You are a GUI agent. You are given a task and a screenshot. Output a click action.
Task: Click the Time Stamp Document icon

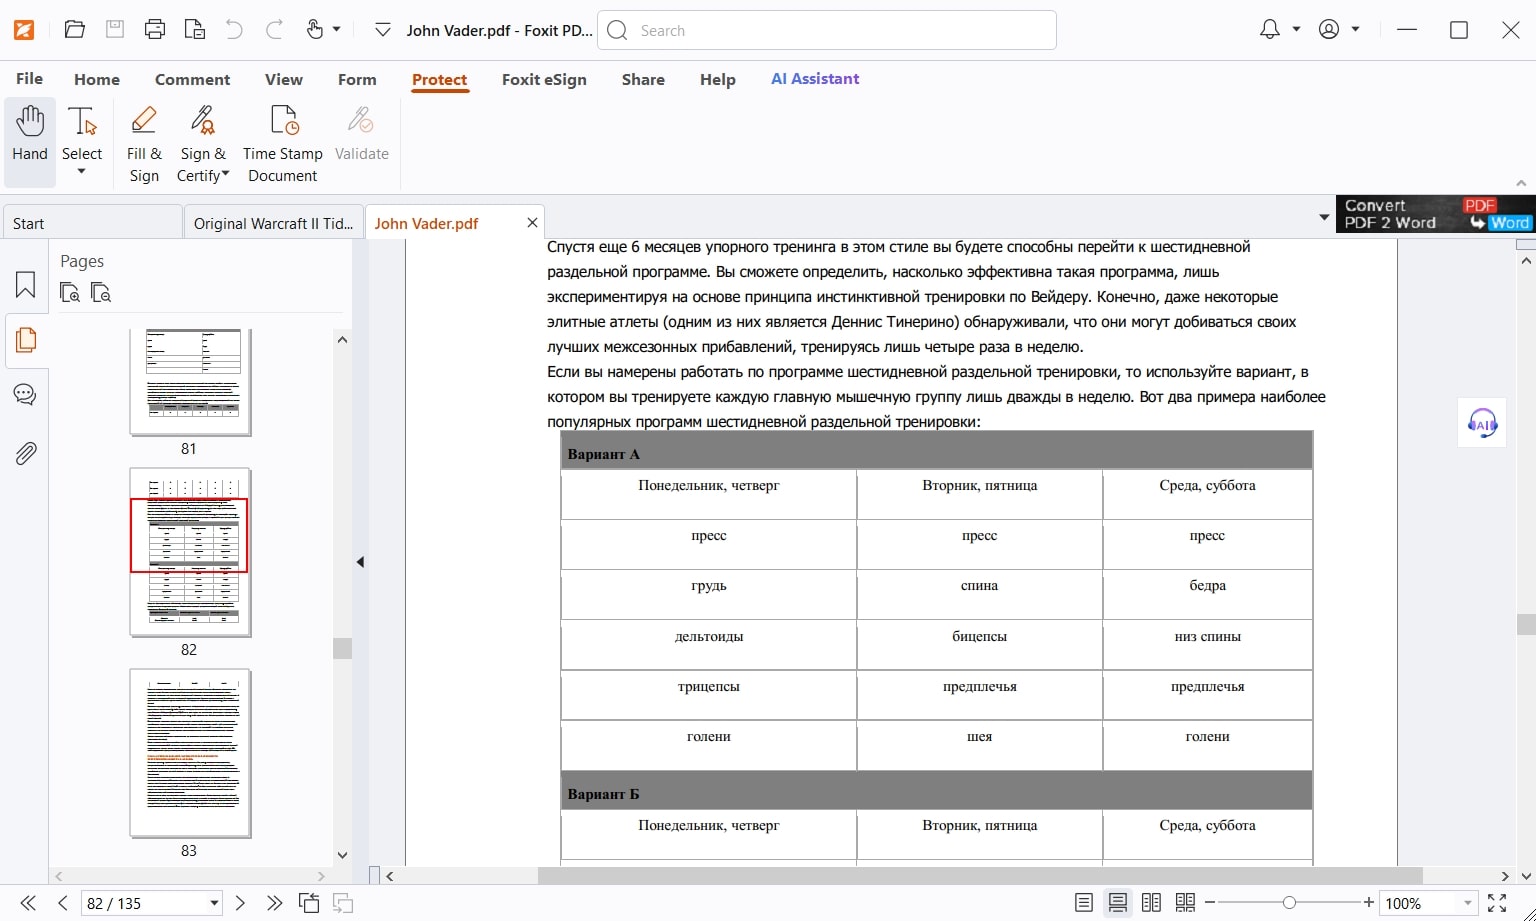[x=283, y=145]
